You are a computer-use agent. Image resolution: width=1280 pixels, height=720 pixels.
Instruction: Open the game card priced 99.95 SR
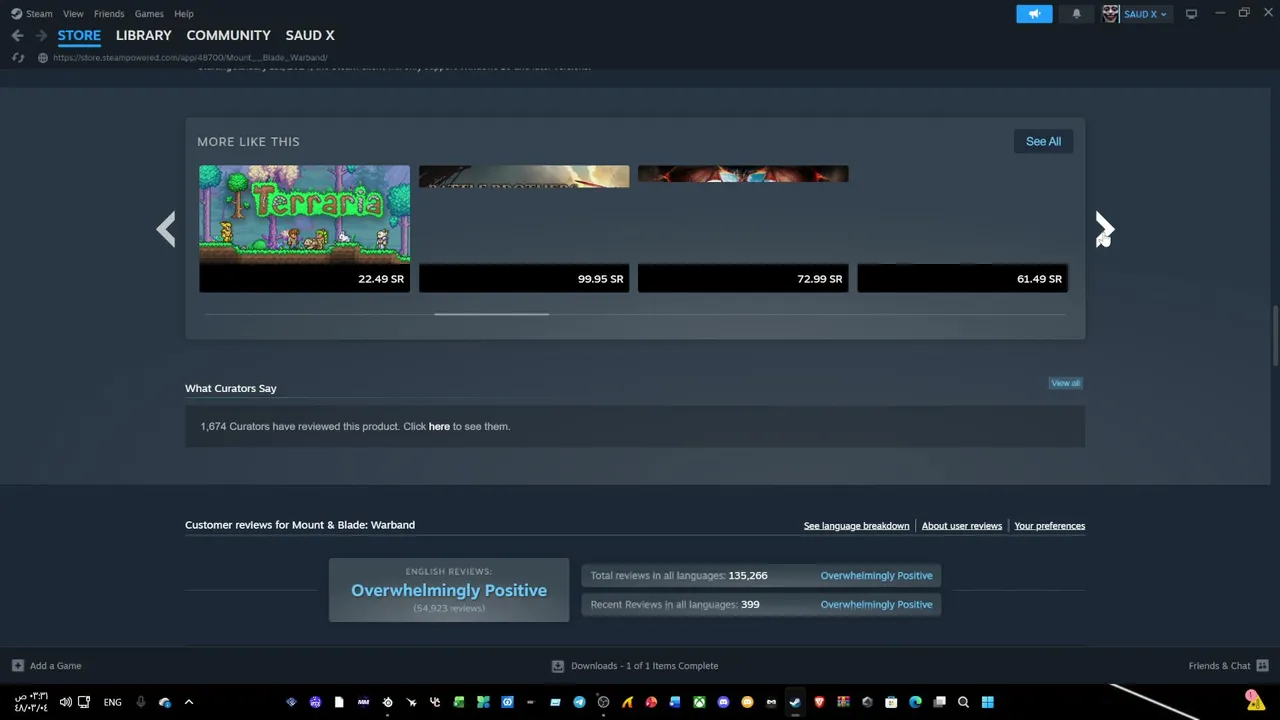tap(524, 229)
